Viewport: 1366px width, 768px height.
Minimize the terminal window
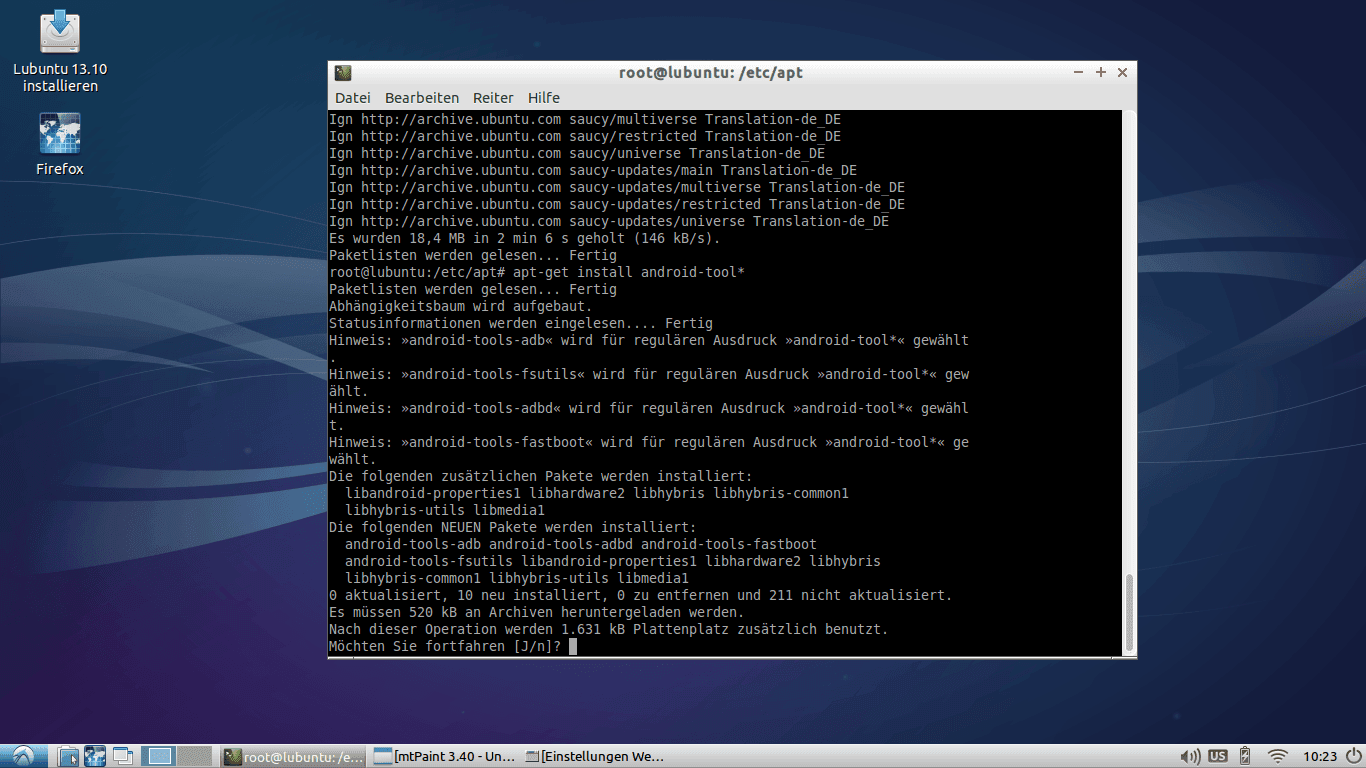coord(1078,73)
